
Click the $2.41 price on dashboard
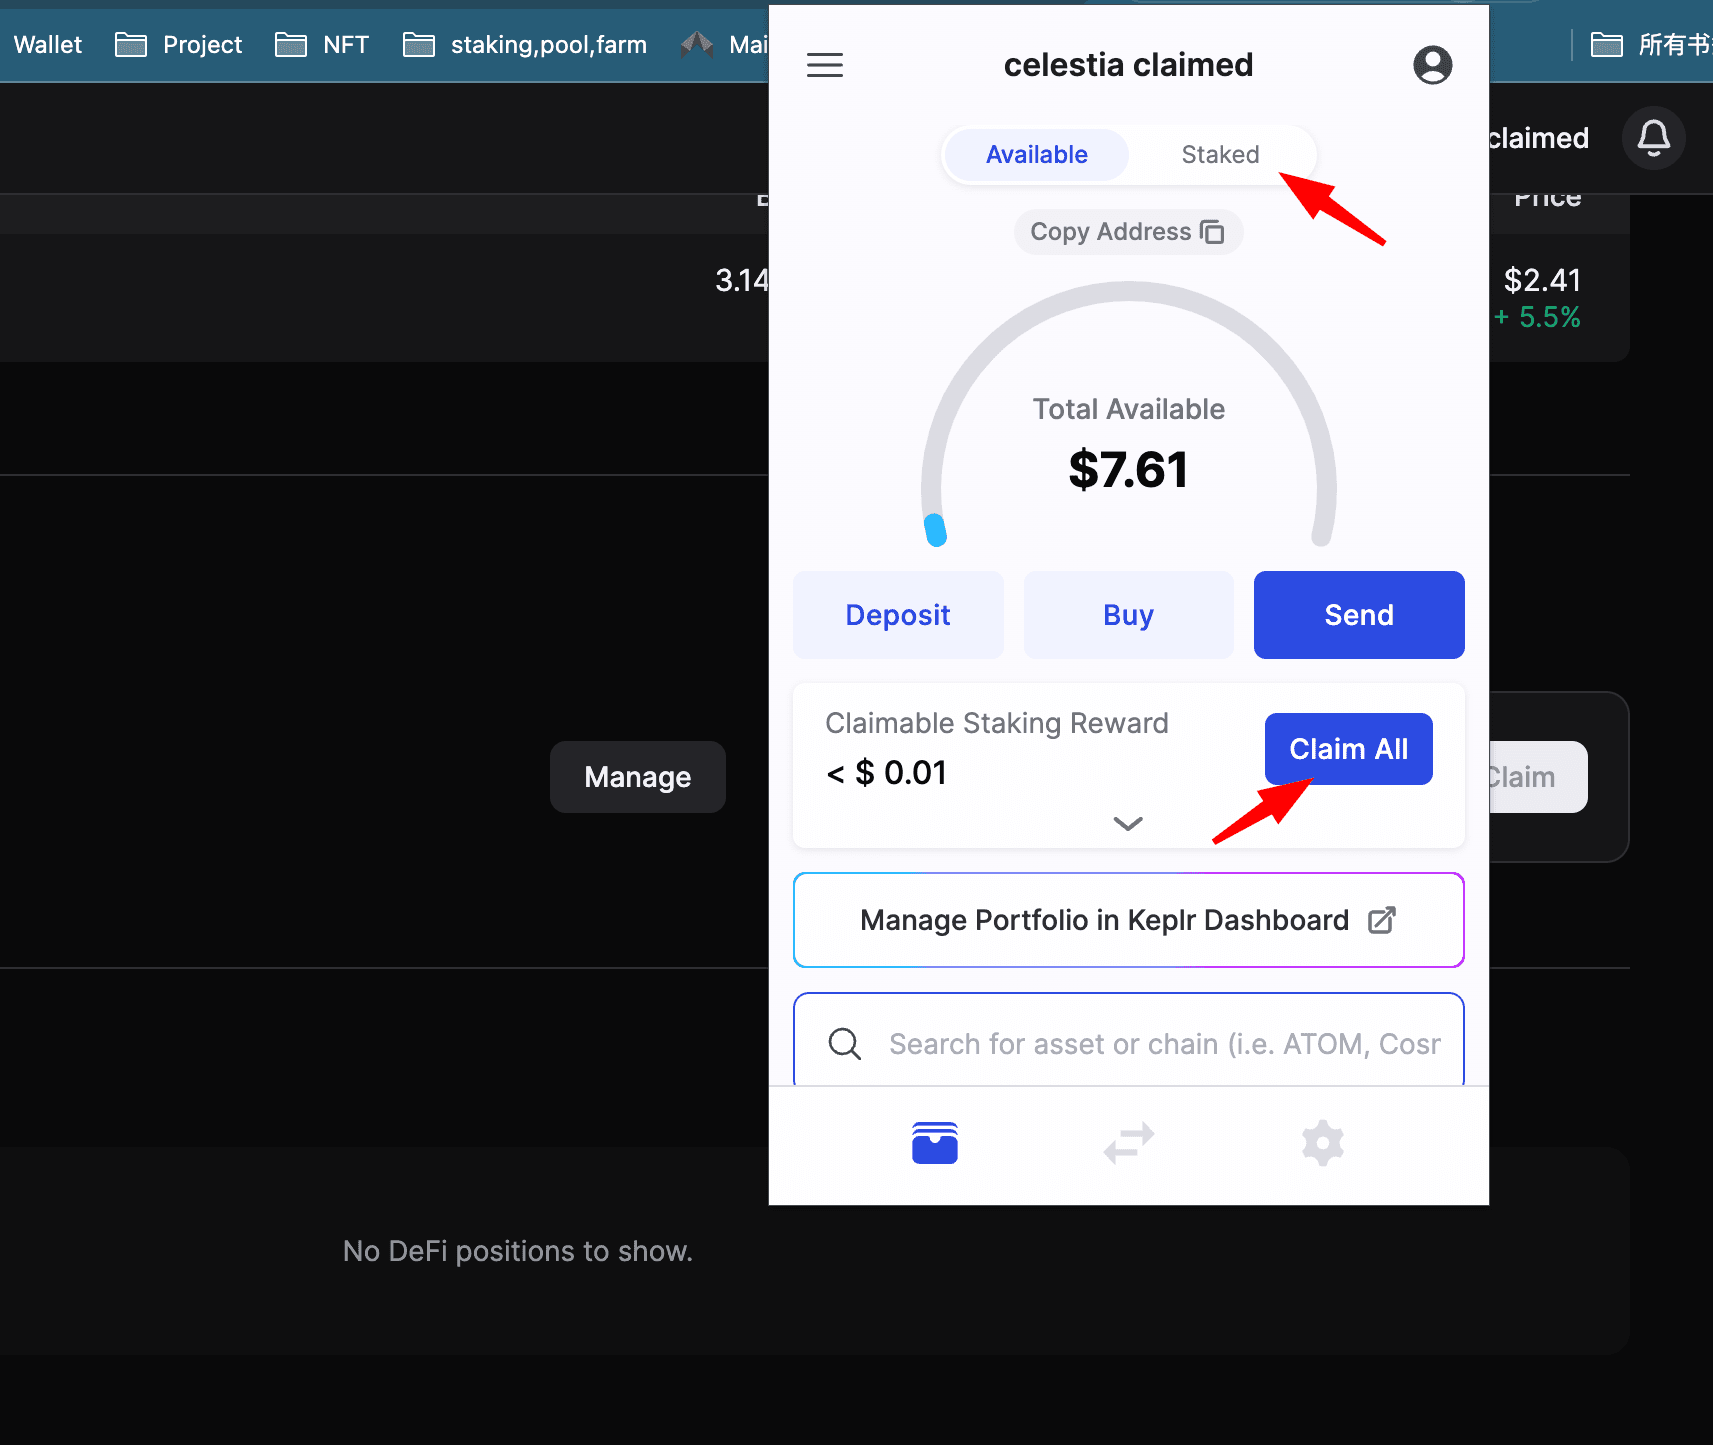coord(1542,280)
